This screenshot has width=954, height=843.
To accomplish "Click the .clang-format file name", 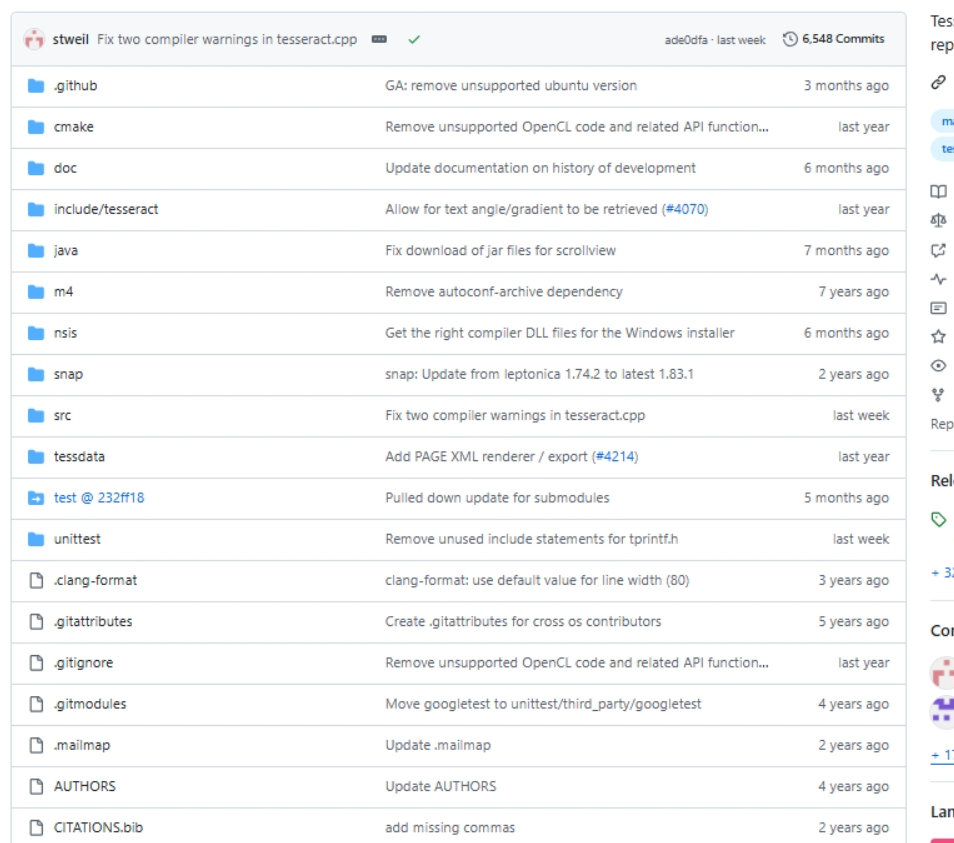I will click(95, 581).
